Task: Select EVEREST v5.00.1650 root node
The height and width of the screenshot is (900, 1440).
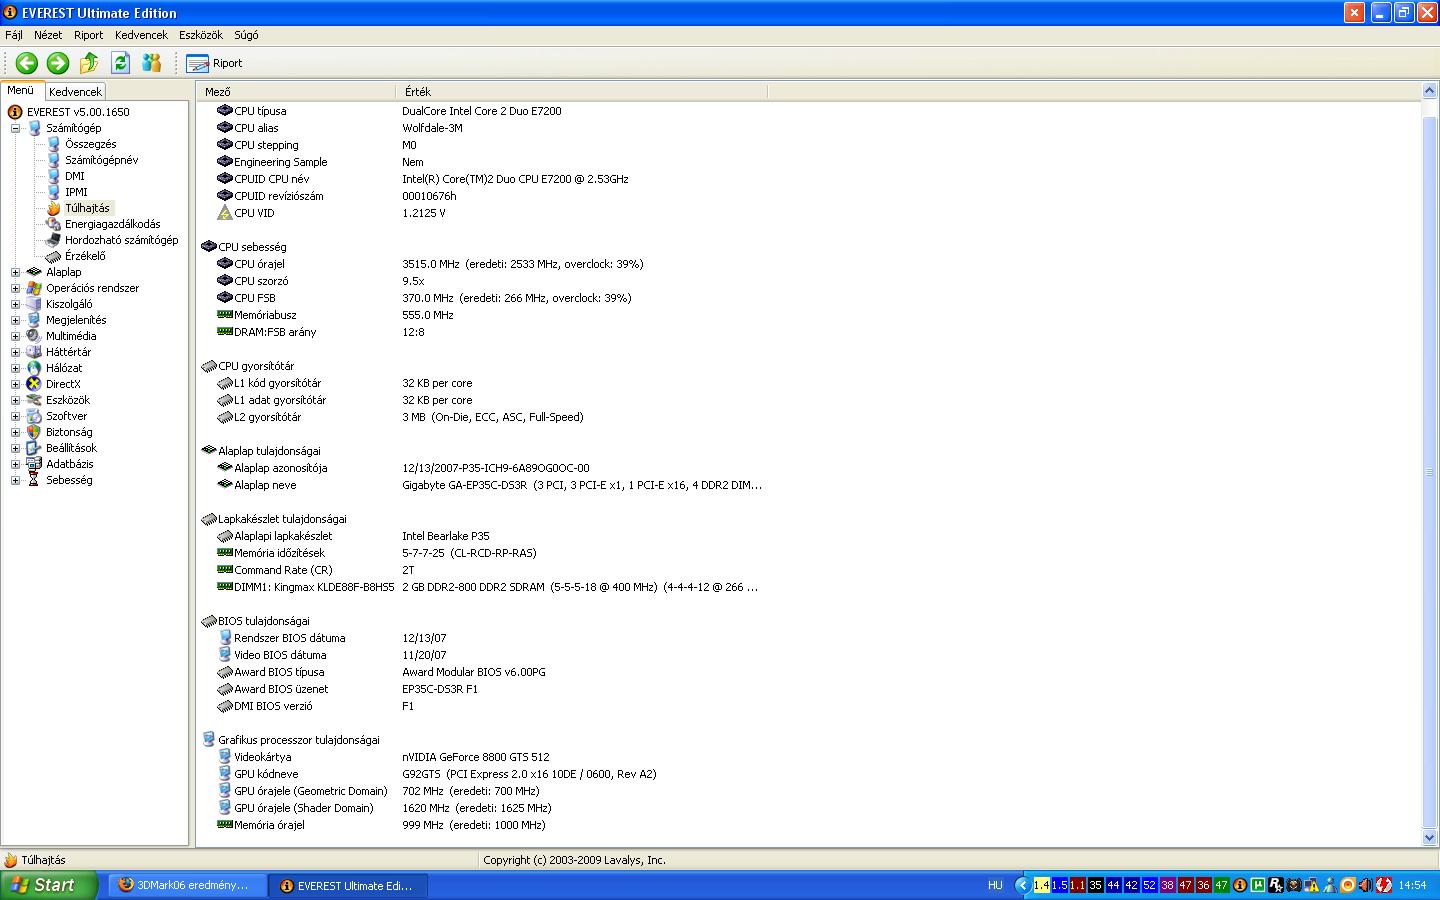Action: [x=78, y=112]
